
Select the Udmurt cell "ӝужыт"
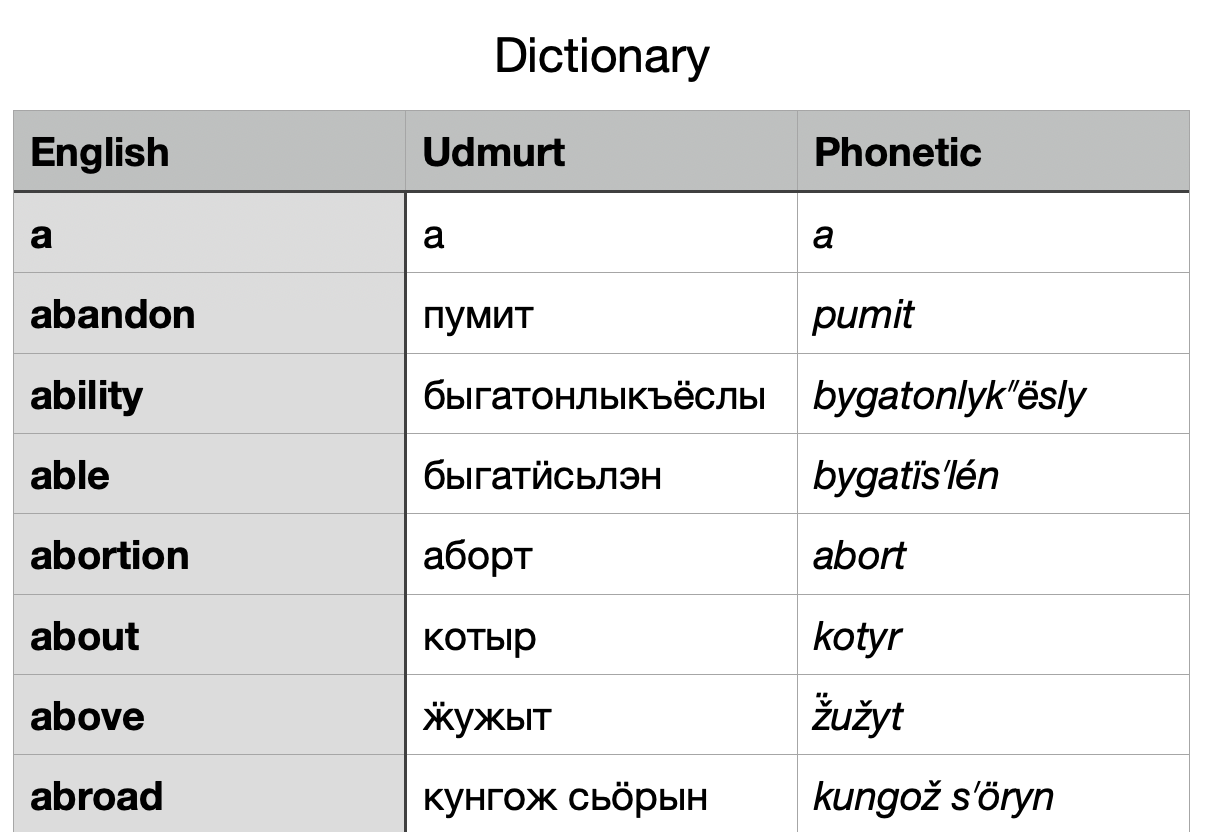point(487,716)
